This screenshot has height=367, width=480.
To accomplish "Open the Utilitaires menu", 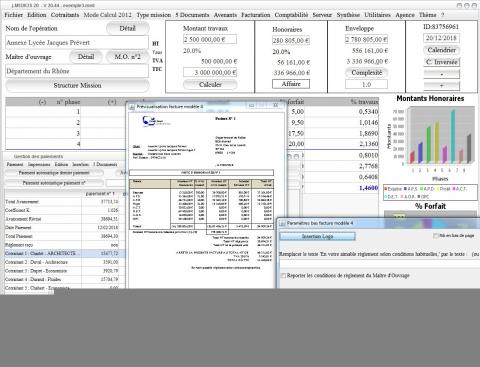I will point(377,15).
